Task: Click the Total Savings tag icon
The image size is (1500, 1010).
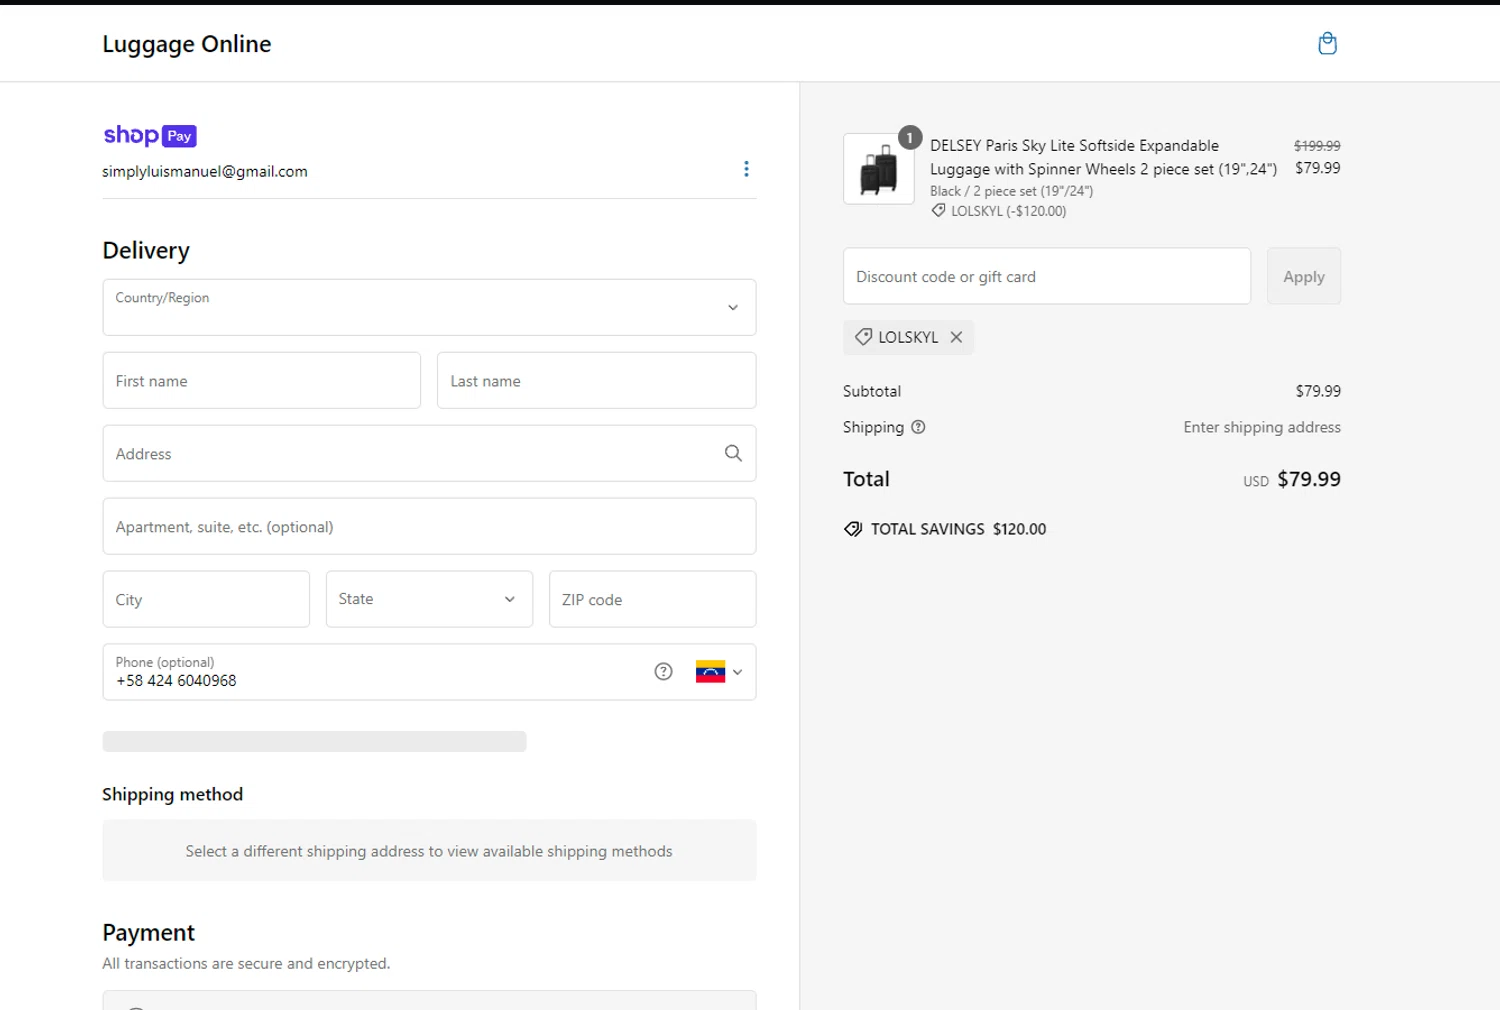Action: pyautogui.click(x=853, y=529)
